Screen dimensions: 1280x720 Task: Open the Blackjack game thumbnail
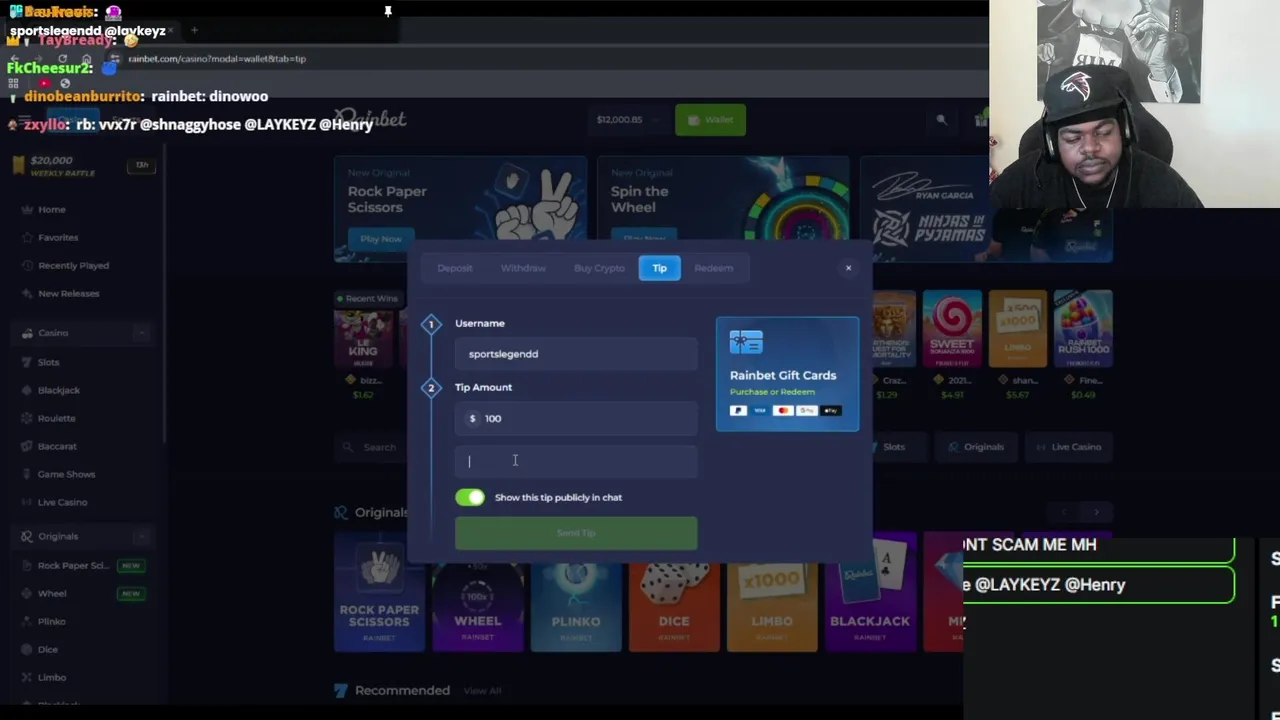(x=870, y=591)
